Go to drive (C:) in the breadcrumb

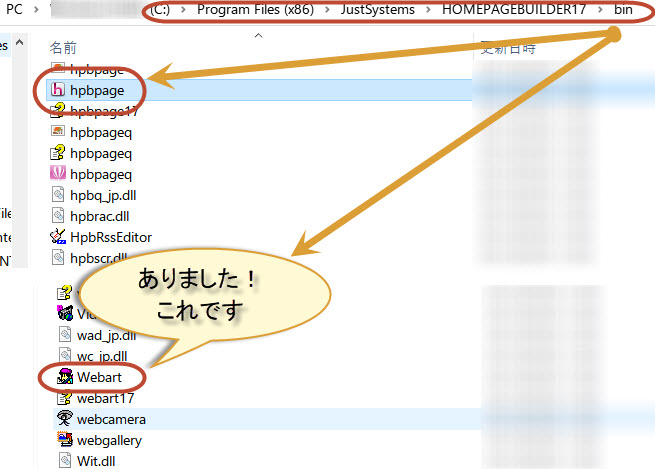[x=160, y=9]
